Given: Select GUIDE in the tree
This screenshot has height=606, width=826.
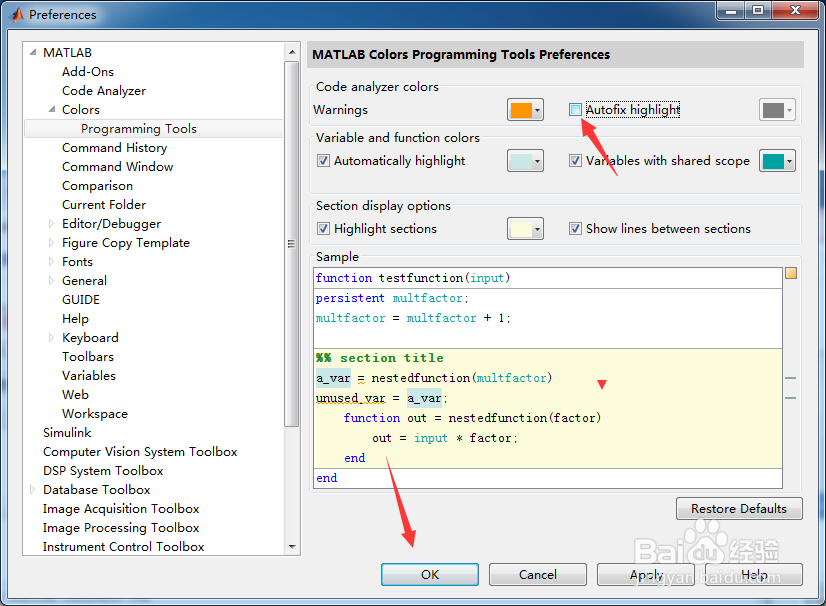Looking at the screenshot, I should tap(81, 299).
